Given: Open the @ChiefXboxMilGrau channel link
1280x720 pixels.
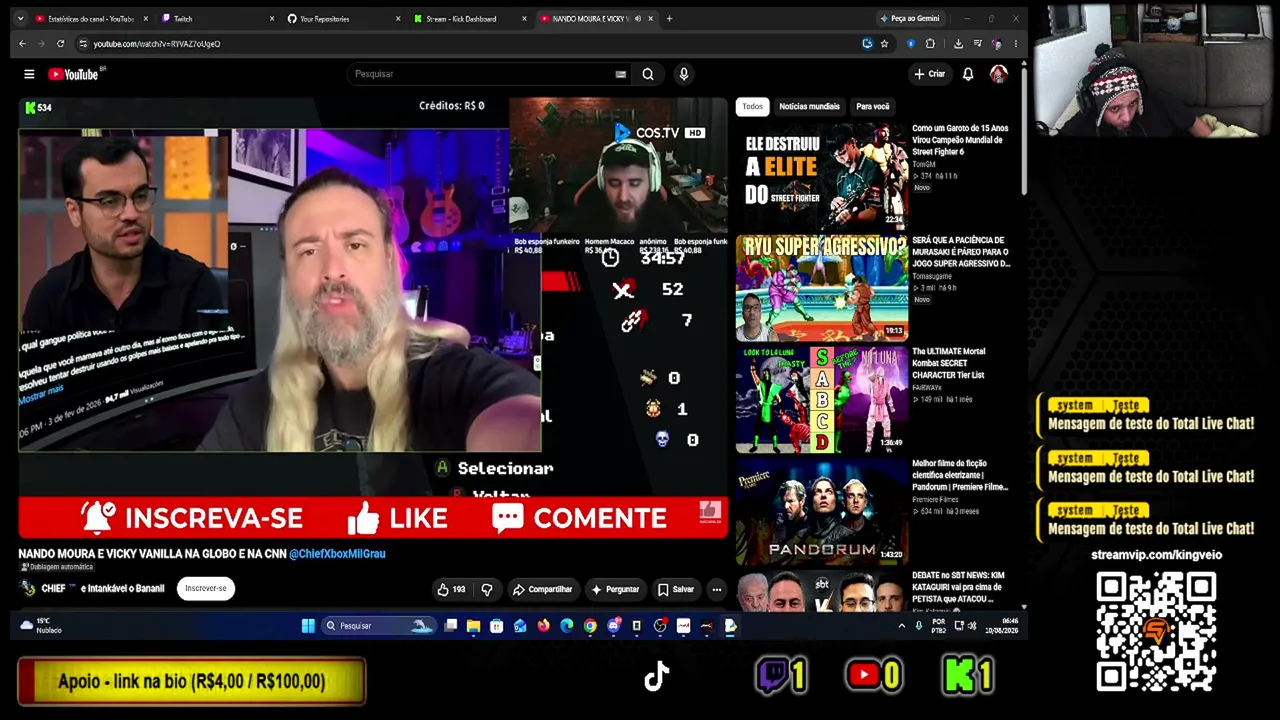Looking at the screenshot, I should (337, 554).
